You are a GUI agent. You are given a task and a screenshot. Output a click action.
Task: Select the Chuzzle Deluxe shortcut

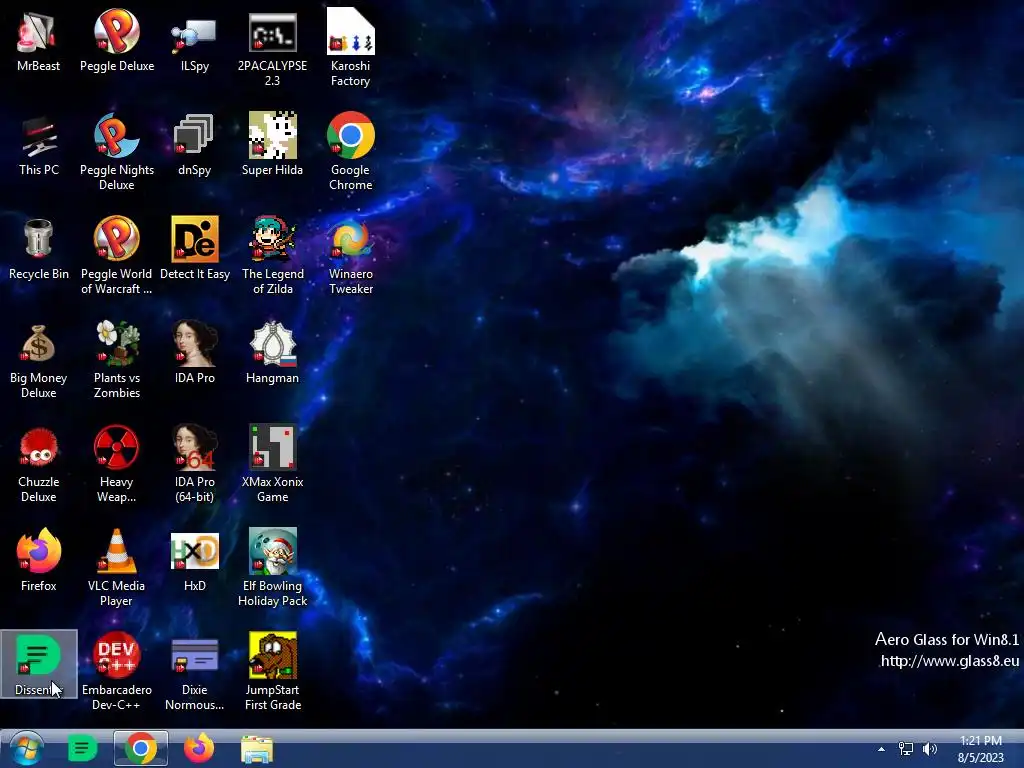point(39,464)
